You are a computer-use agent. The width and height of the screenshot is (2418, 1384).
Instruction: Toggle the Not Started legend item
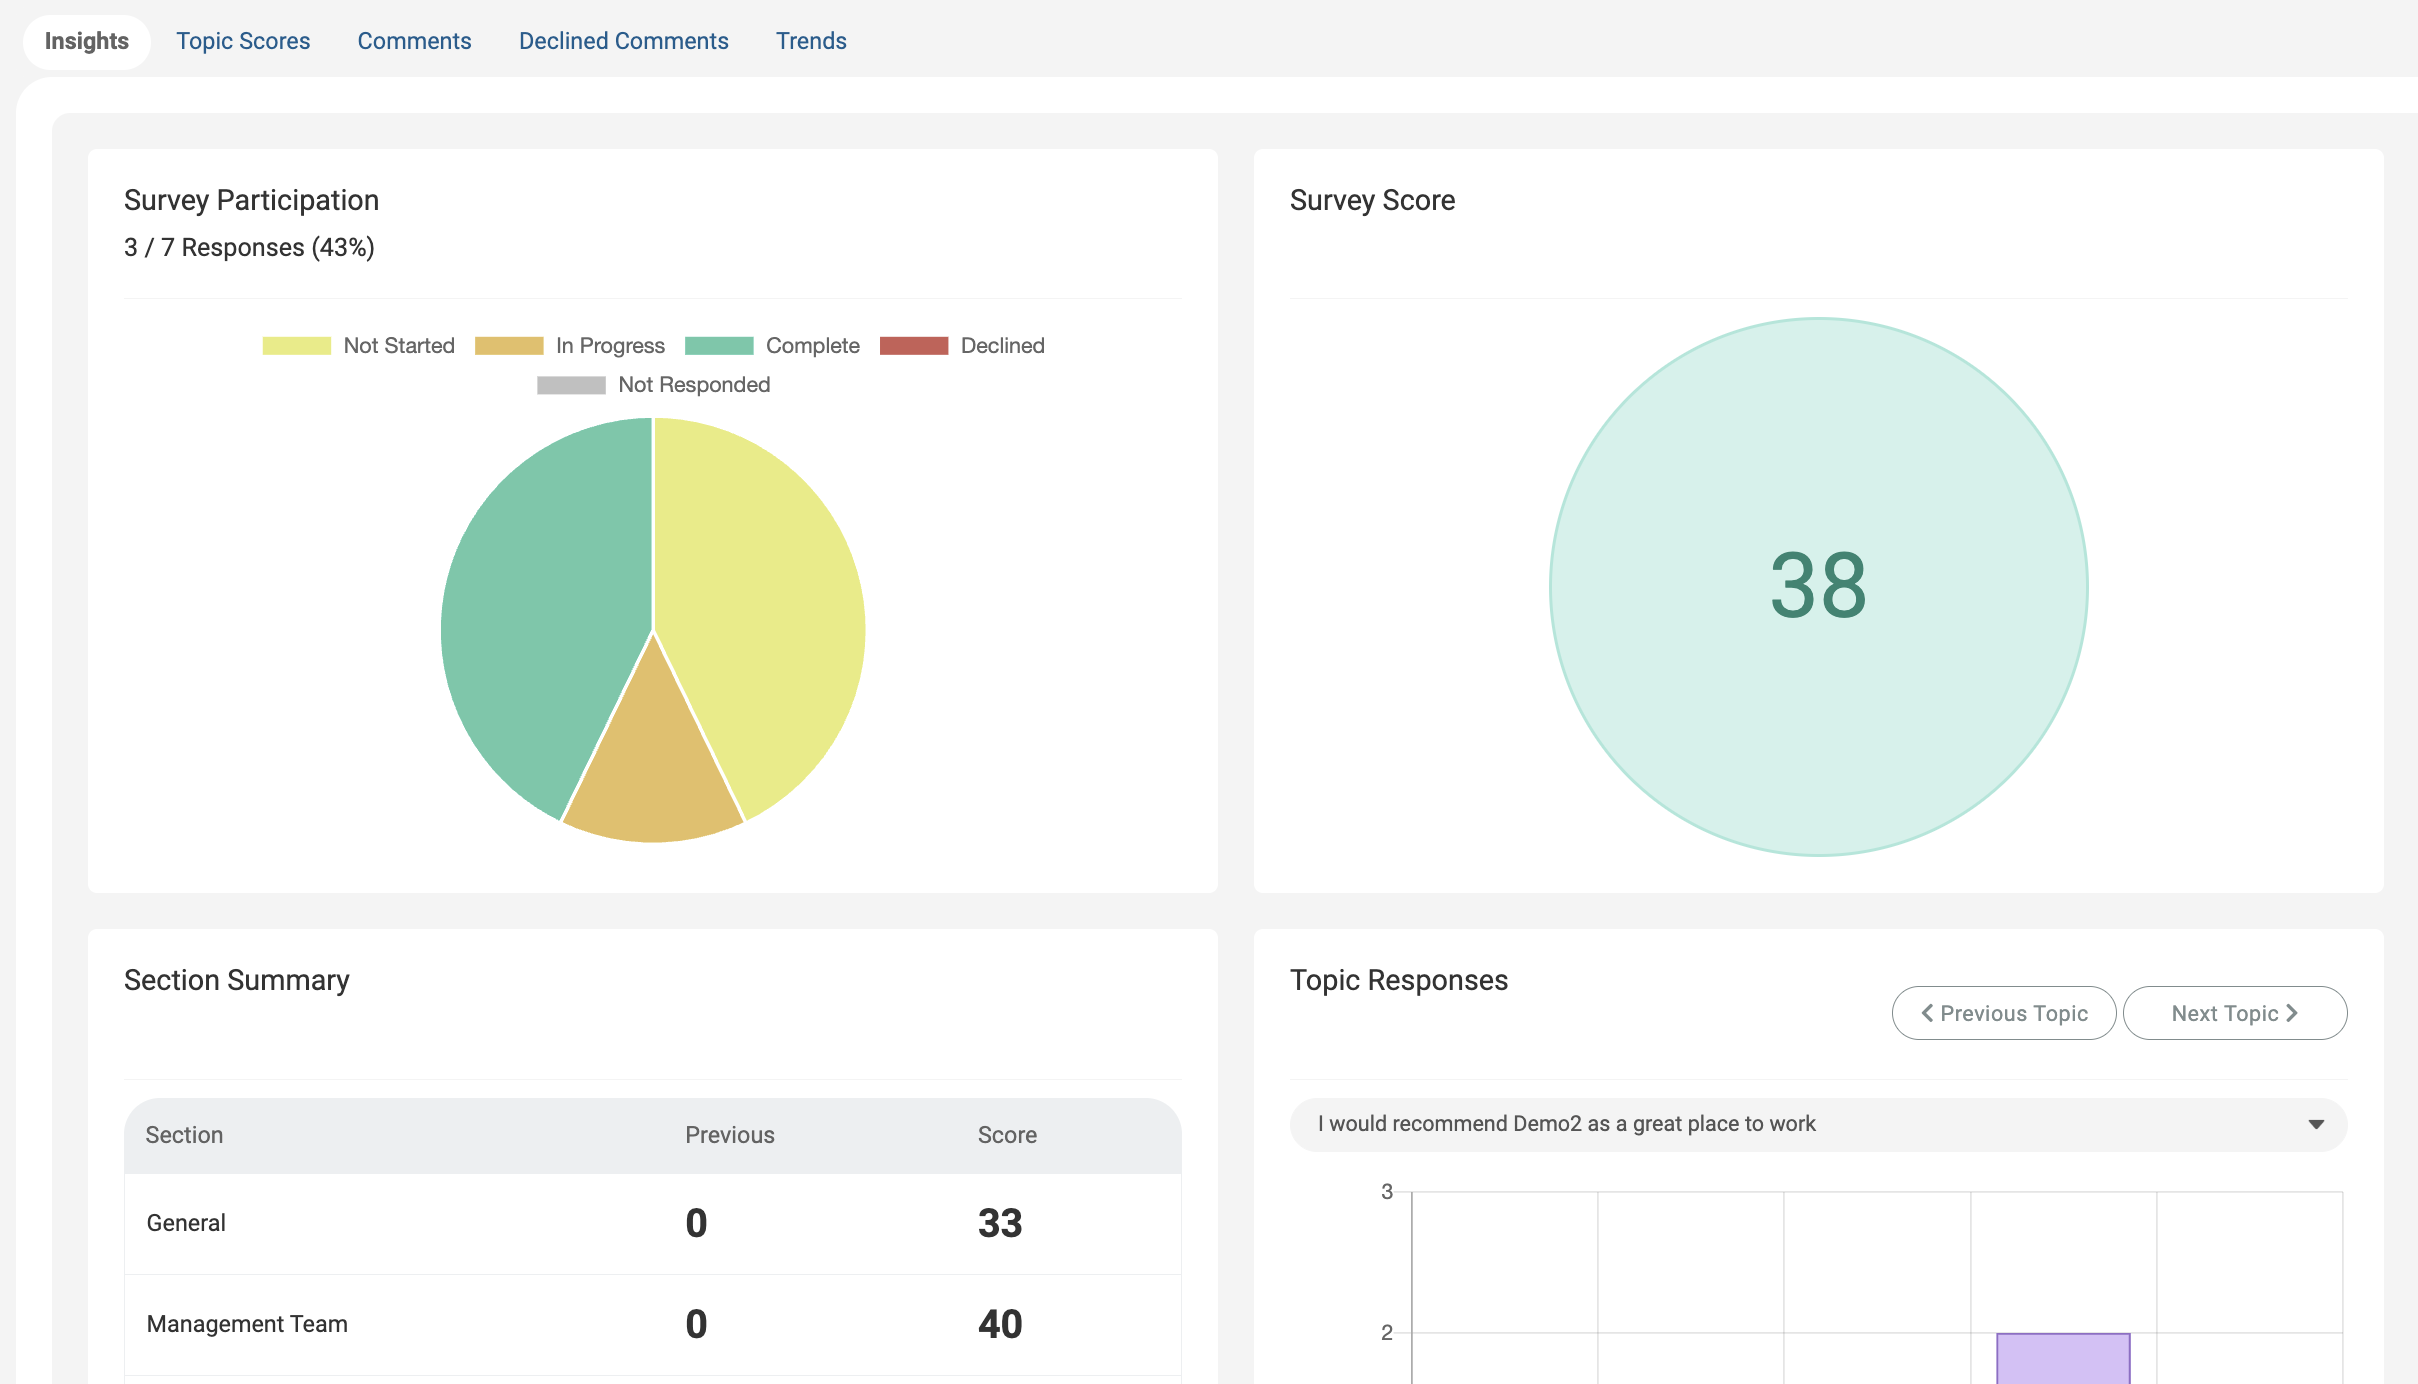[x=358, y=345]
